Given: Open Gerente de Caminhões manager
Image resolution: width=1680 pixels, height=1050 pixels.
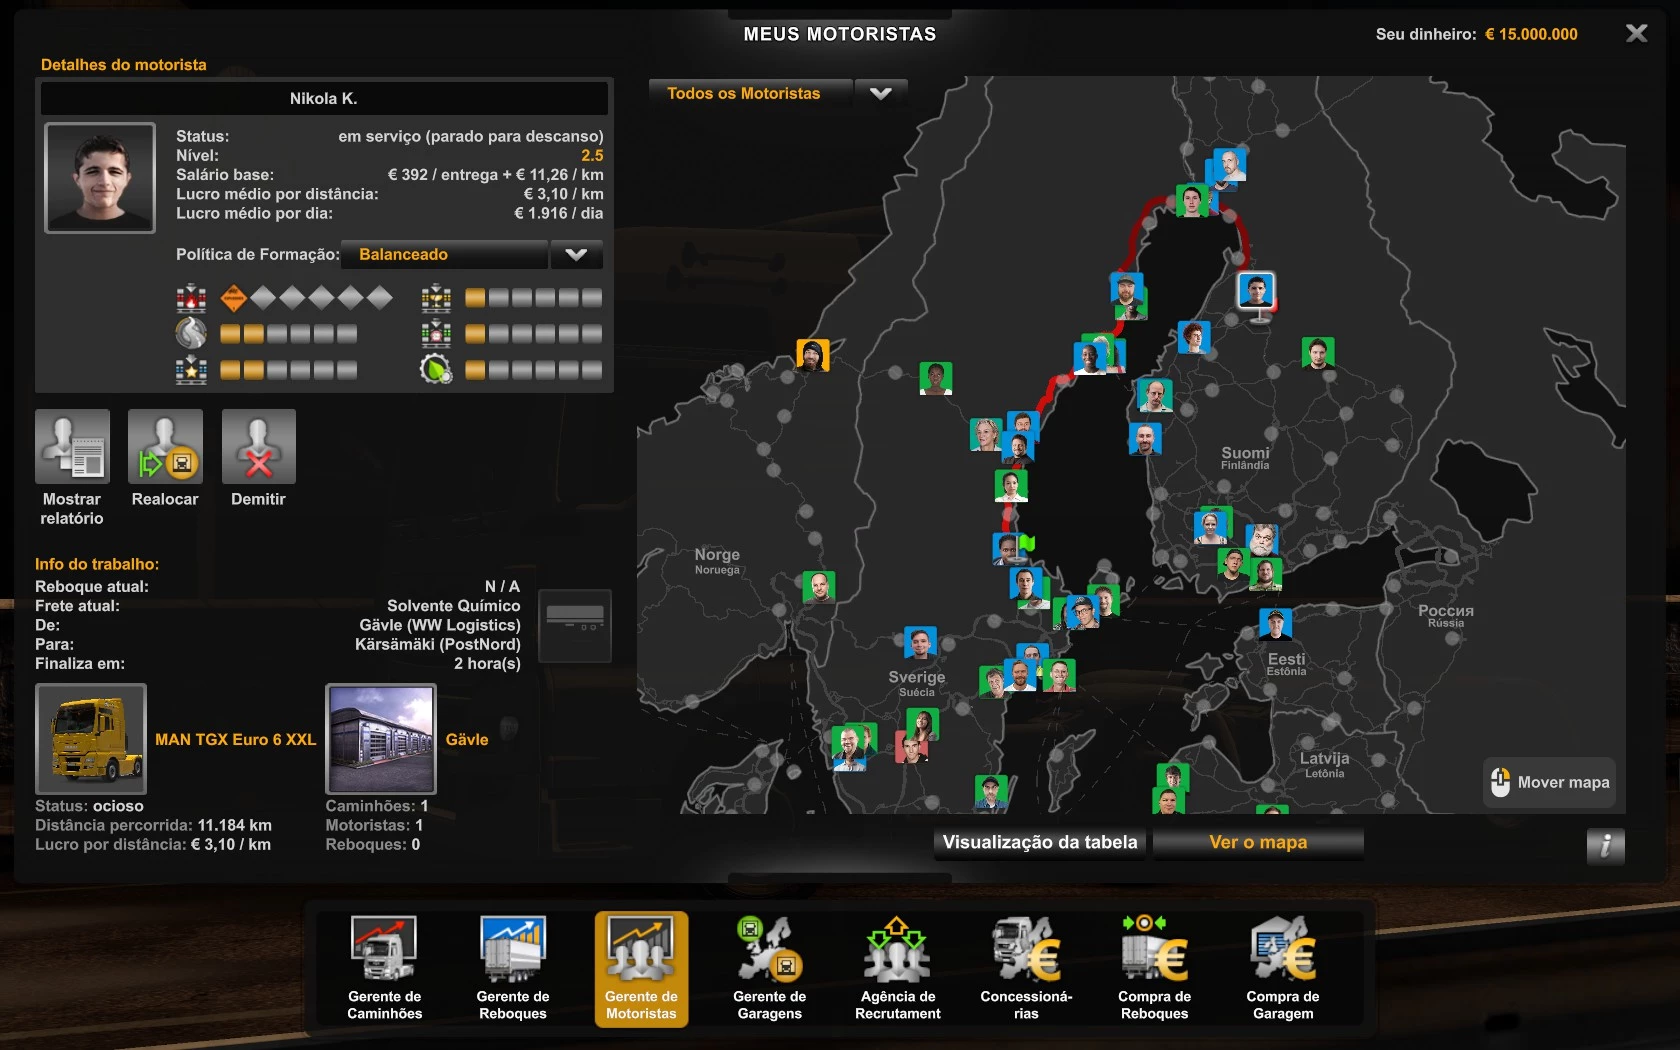Looking at the screenshot, I should [x=384, y=967].
